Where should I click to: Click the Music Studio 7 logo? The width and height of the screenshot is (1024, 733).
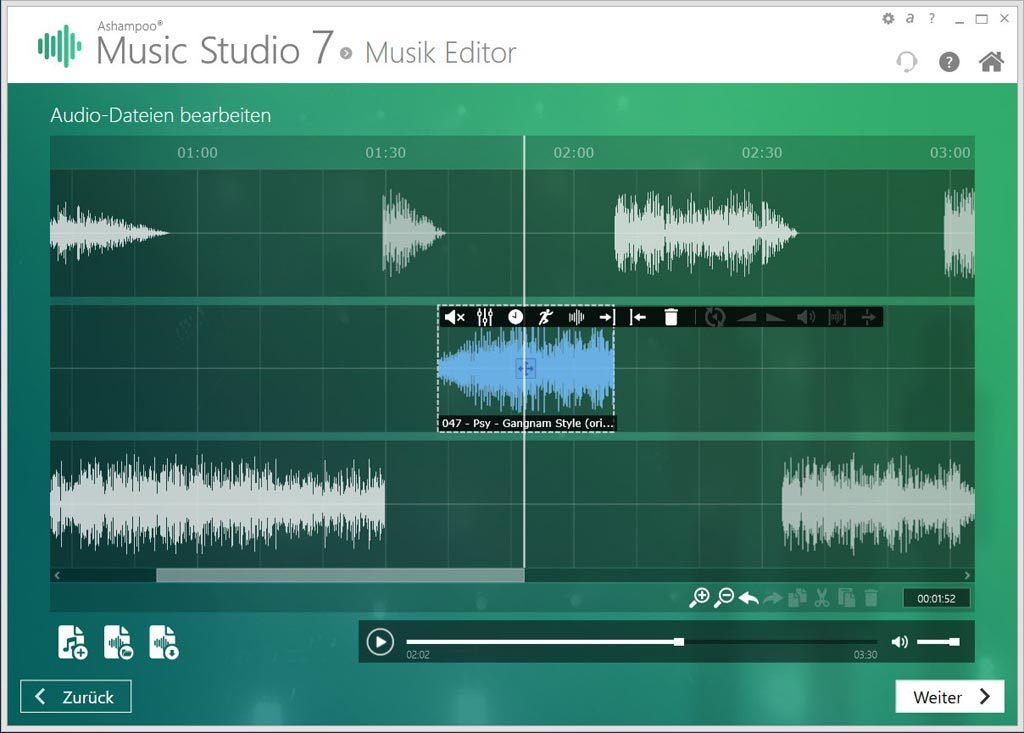(59, 46)
